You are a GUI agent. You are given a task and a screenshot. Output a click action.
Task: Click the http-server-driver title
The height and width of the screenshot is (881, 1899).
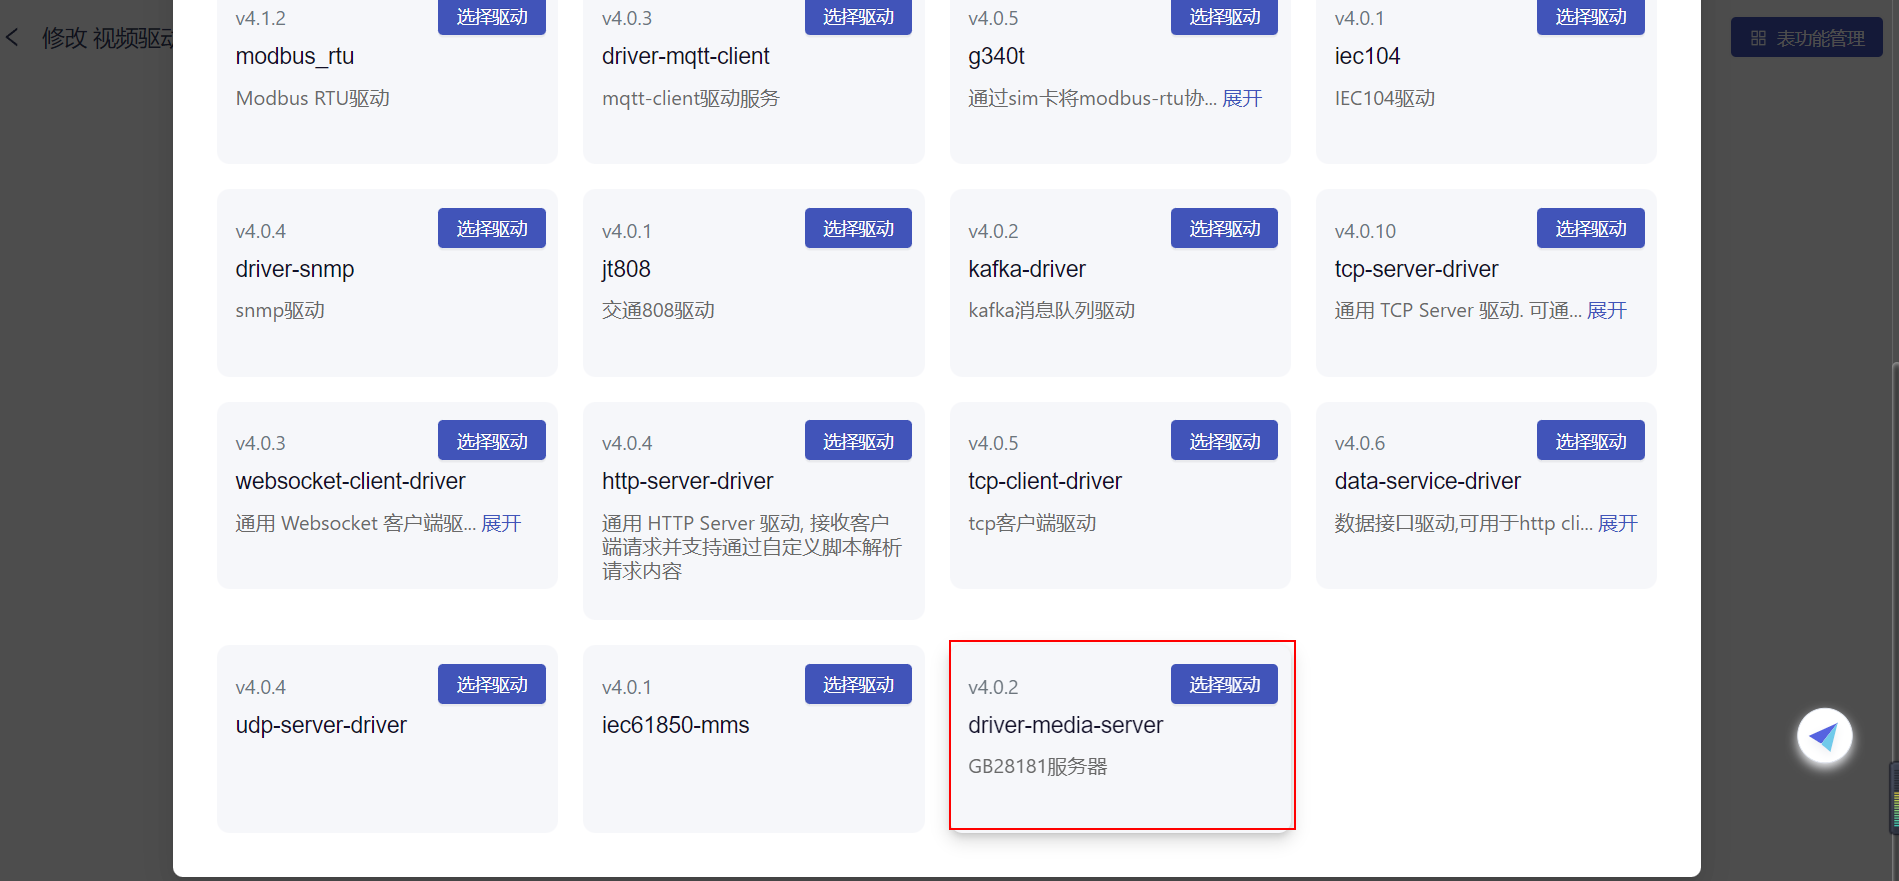tap(687, 481)
